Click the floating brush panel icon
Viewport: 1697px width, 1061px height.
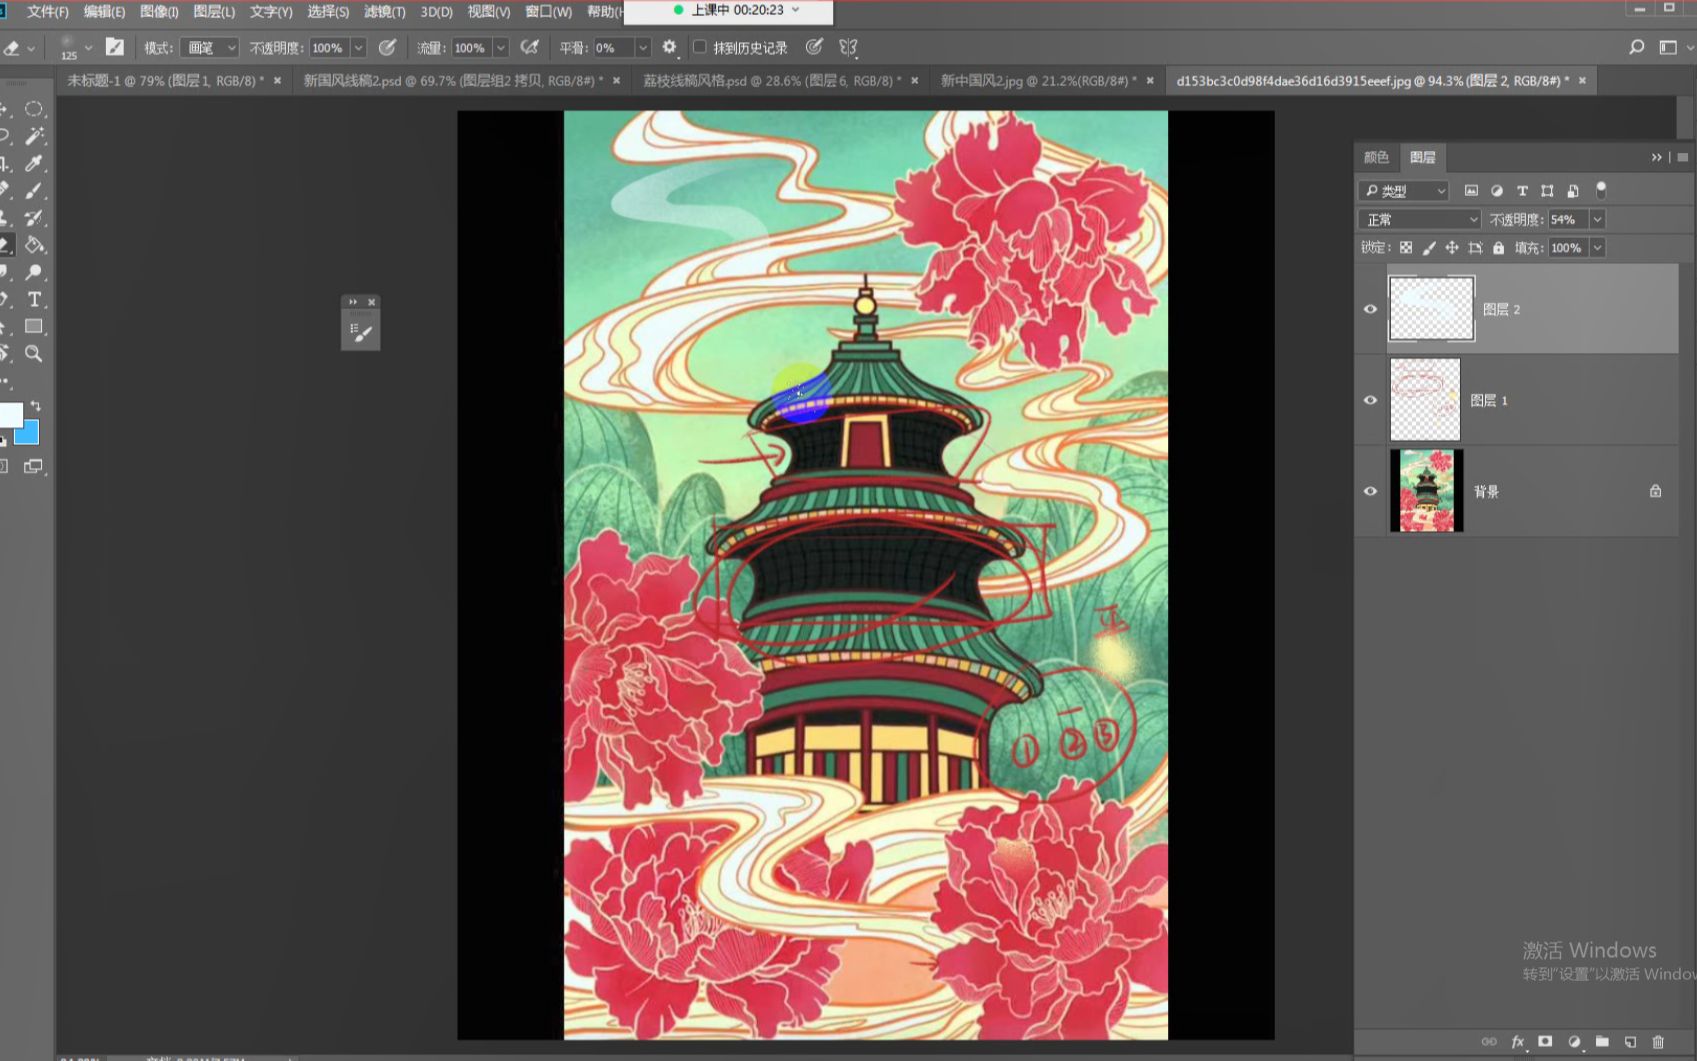361,333
